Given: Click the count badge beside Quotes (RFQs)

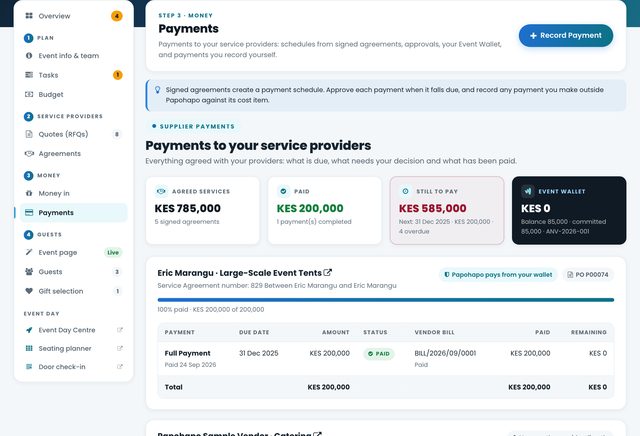Looking at the screenshot, I should 117,134.
